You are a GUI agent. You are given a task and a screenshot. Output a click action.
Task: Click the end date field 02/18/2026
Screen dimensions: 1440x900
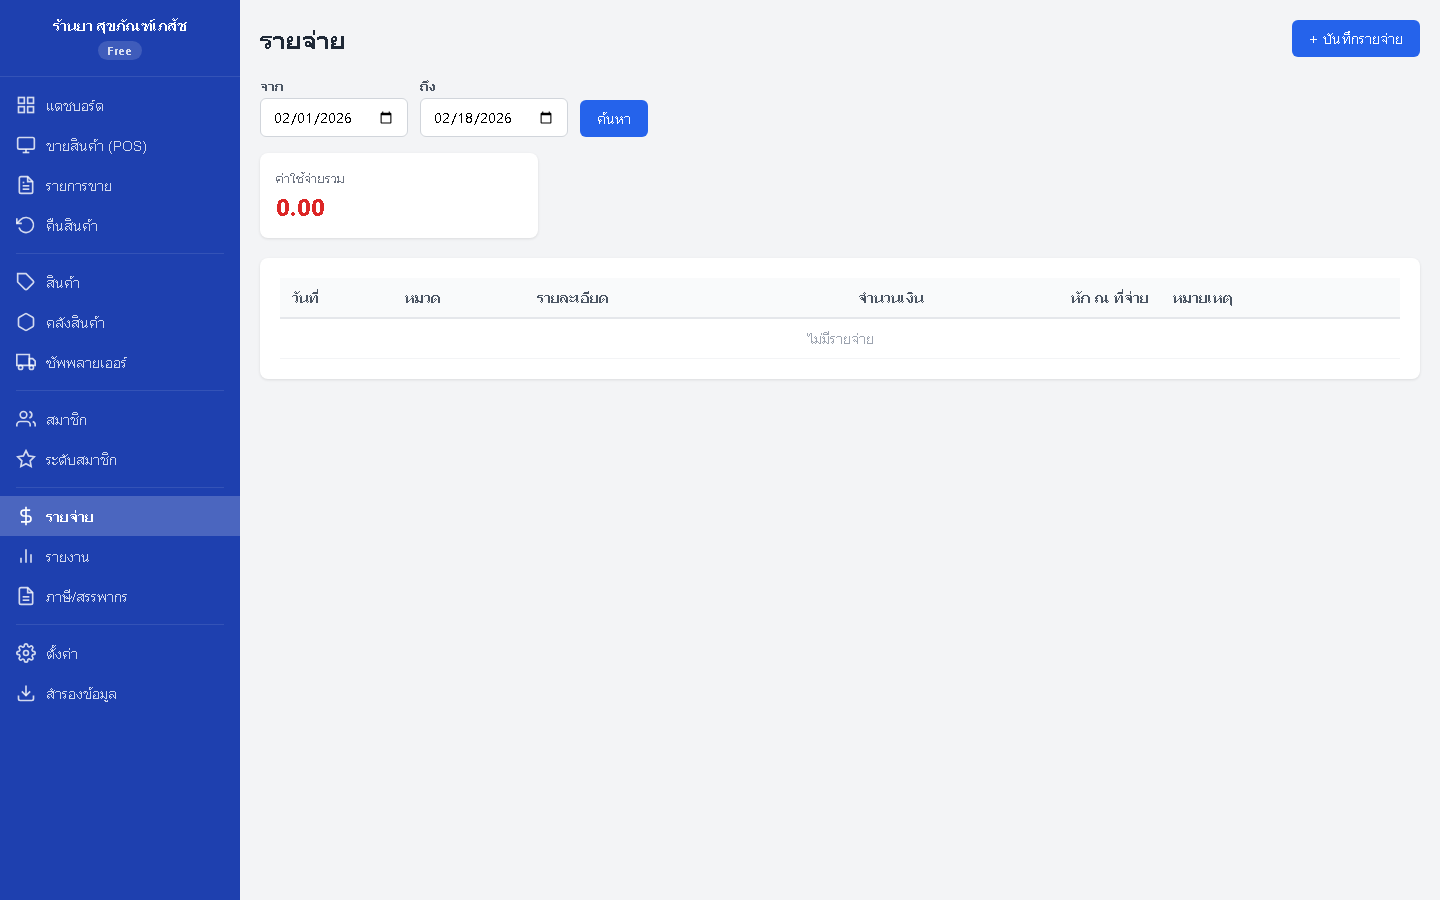click(473, 118)
